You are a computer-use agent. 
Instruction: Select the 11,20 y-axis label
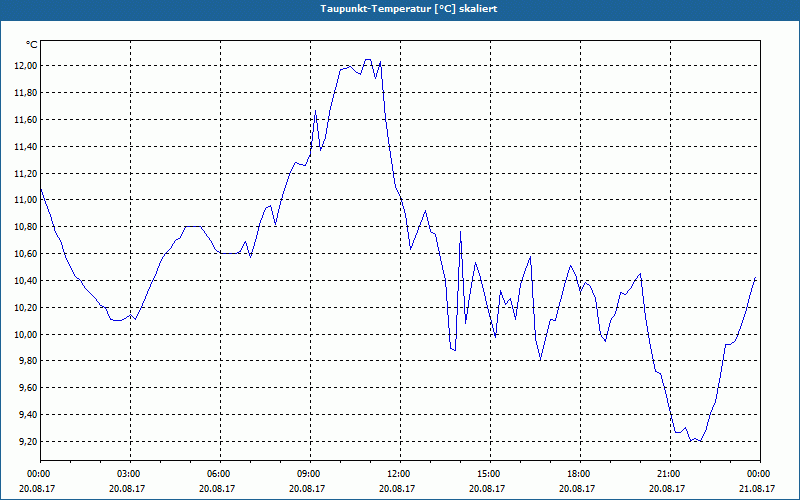(x=27, y=173)
